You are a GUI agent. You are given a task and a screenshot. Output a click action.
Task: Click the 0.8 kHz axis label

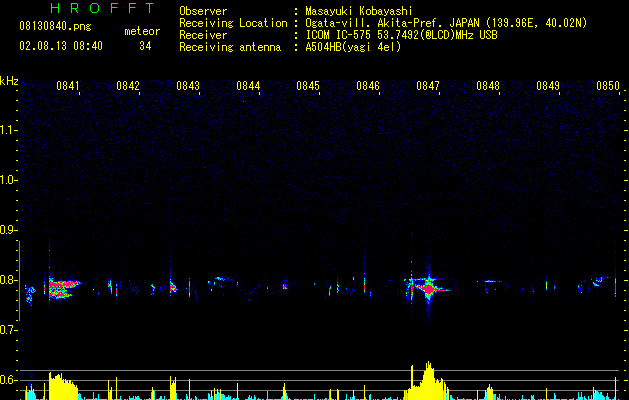[8, 280]
